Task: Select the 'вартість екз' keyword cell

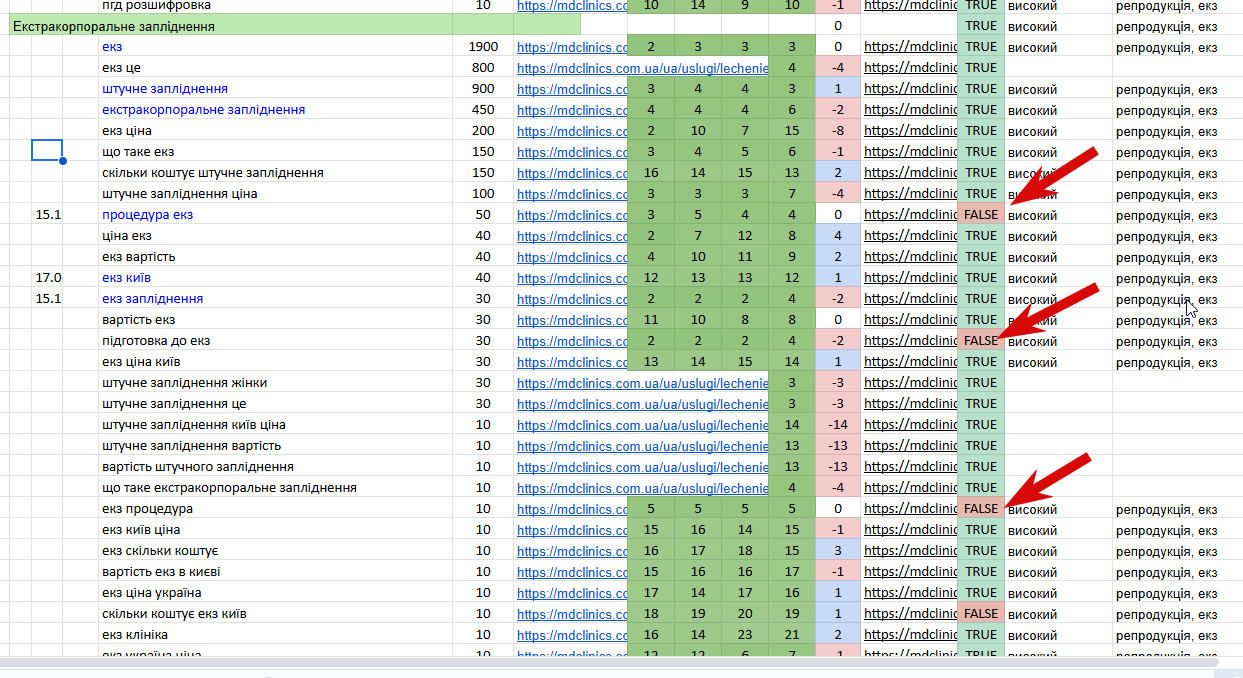Action: click(277, 320)
